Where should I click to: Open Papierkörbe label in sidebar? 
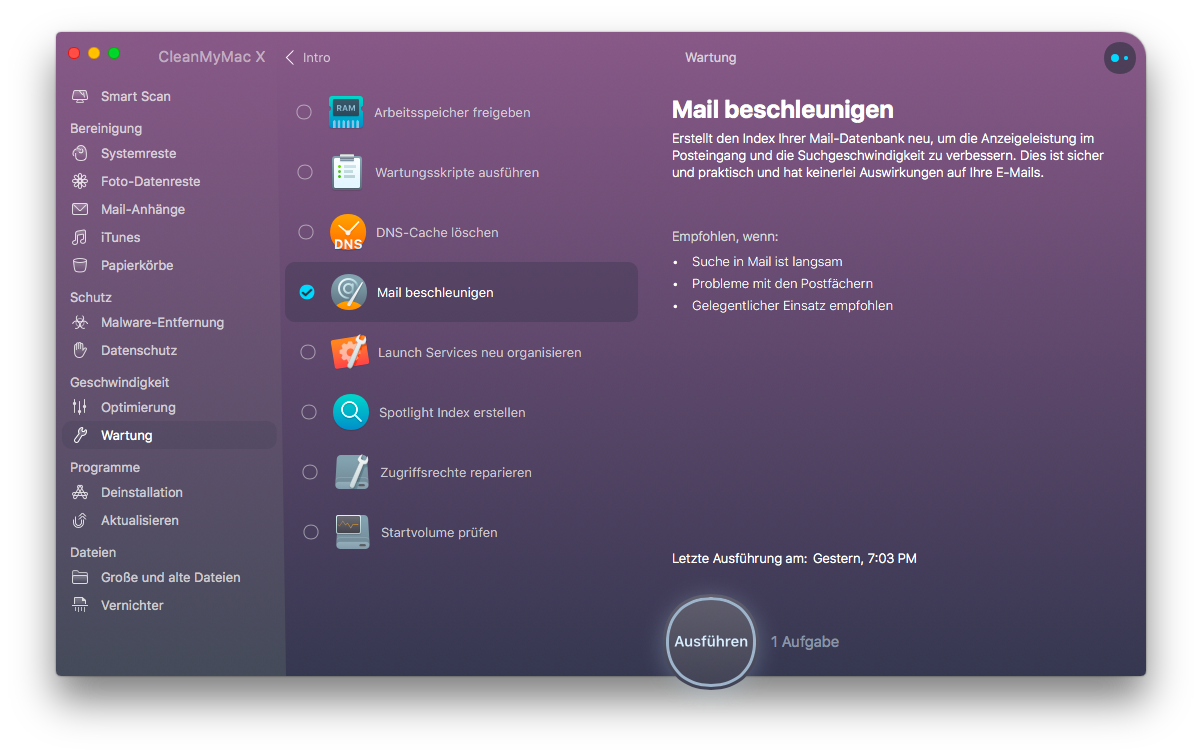pyautogui.click(x=137, y=266)
